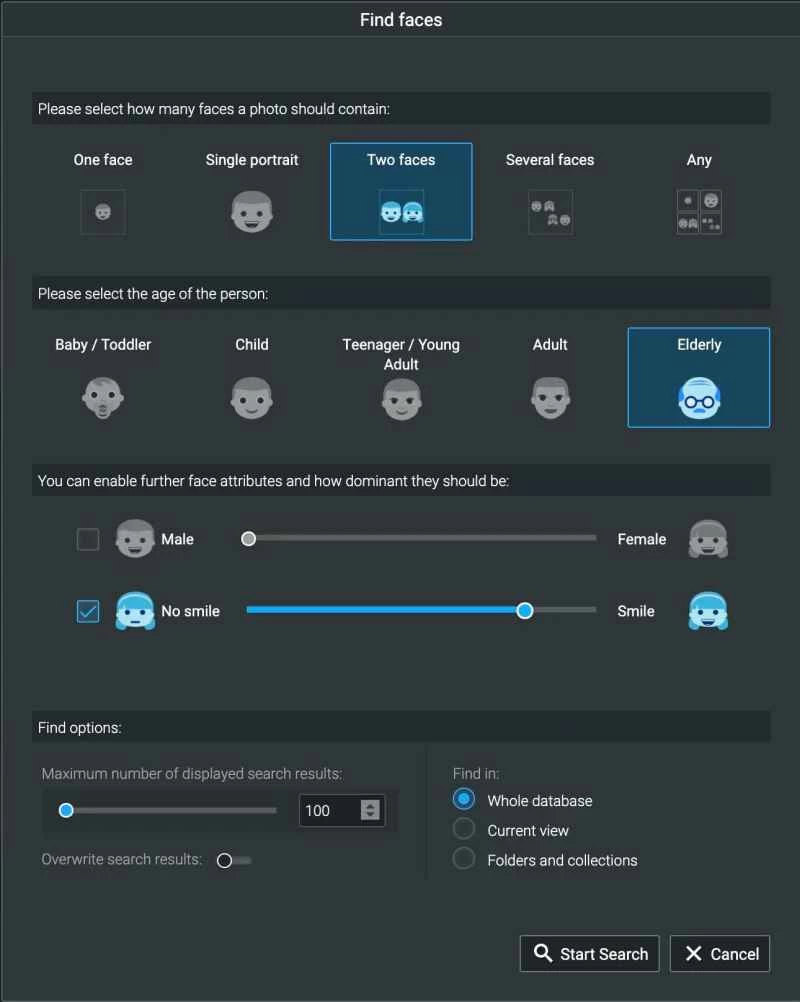Increase maximum results with up stepper arrow
The image size is (800, 1002).
[371, 805]
